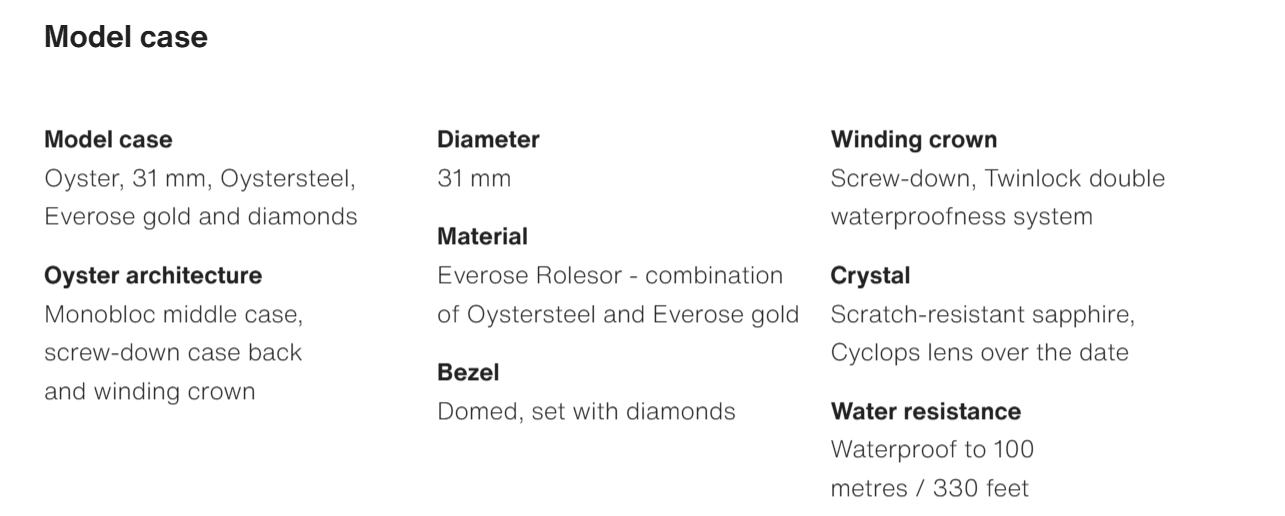The height and width of the screenshot is (516, 1285).
Task: Click the small bold "Model case" spec label
Action: (x=108, y=140)
